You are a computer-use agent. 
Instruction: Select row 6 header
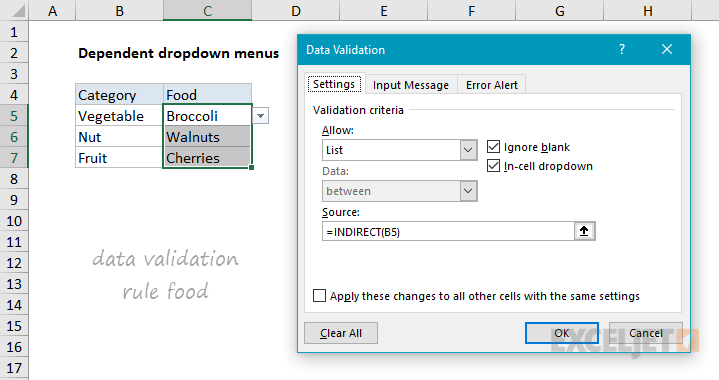tap(14, 137)
